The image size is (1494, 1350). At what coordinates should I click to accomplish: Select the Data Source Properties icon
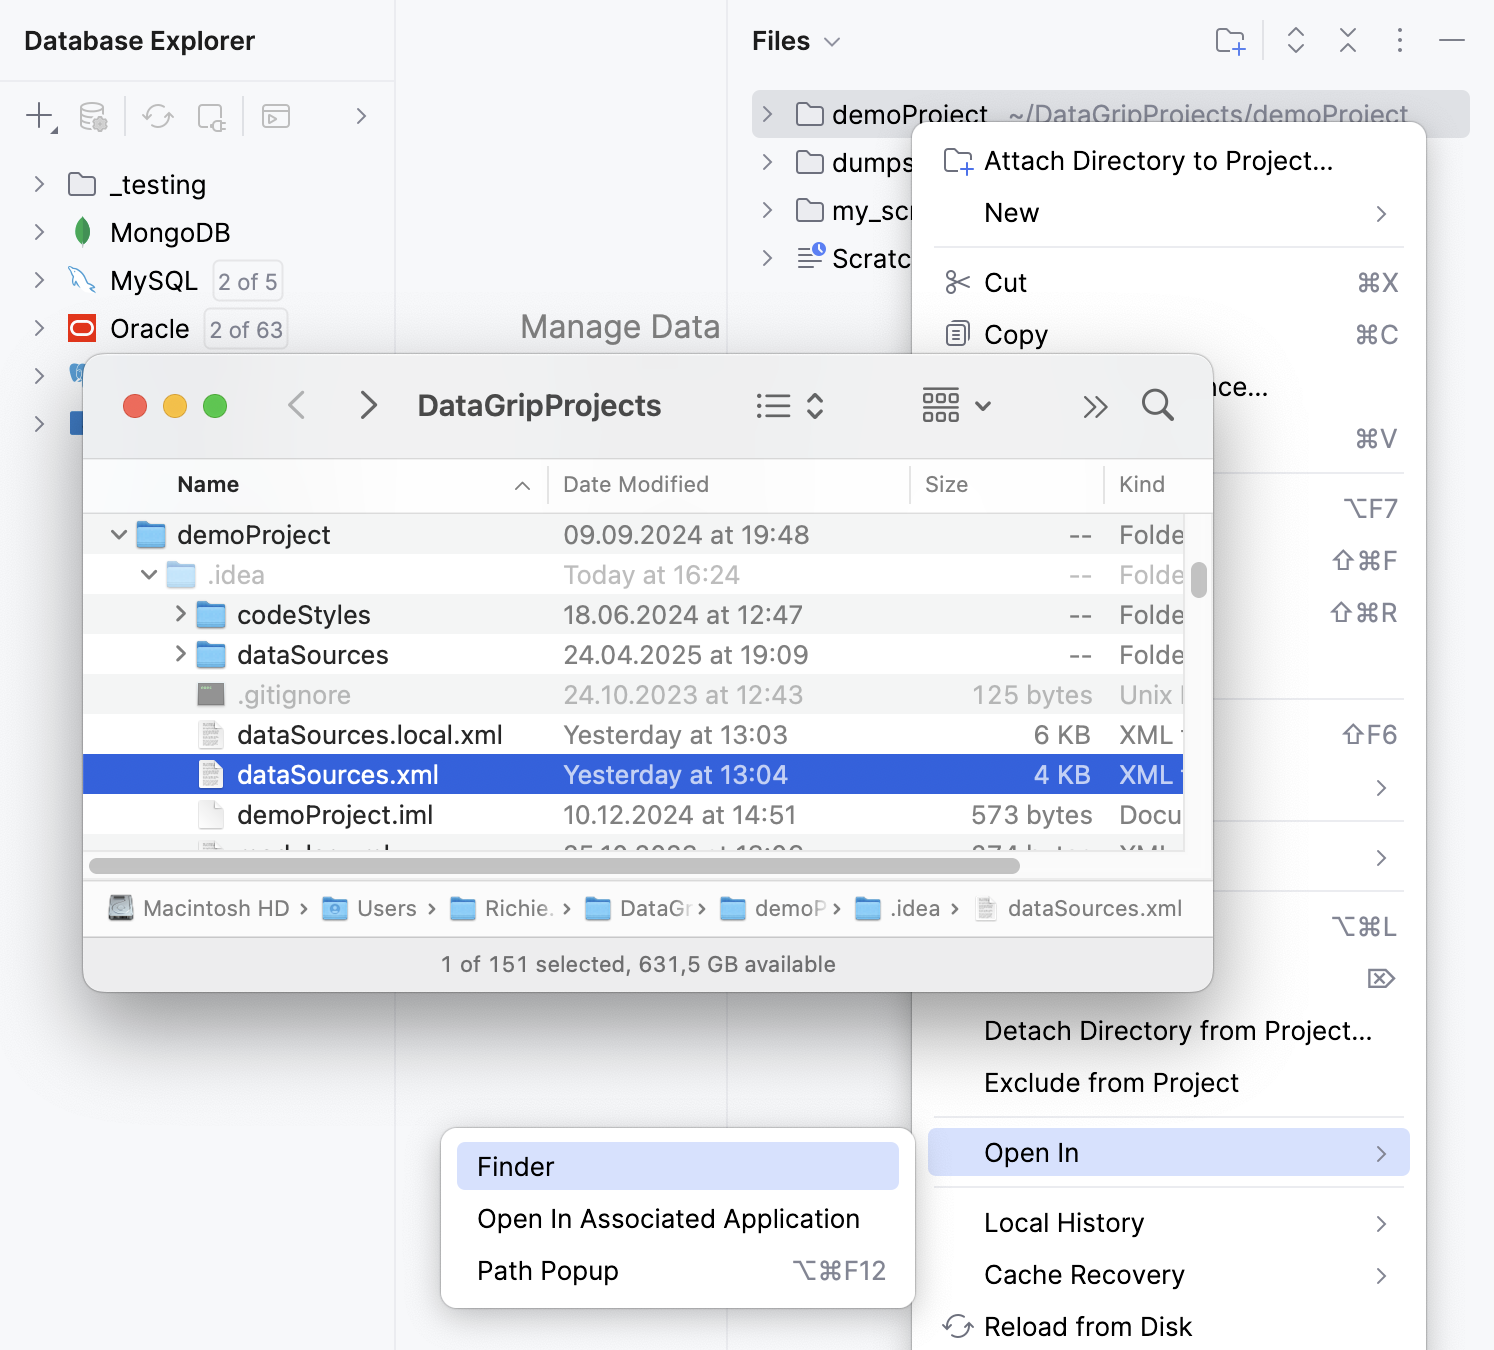click(x=94, y=116)
